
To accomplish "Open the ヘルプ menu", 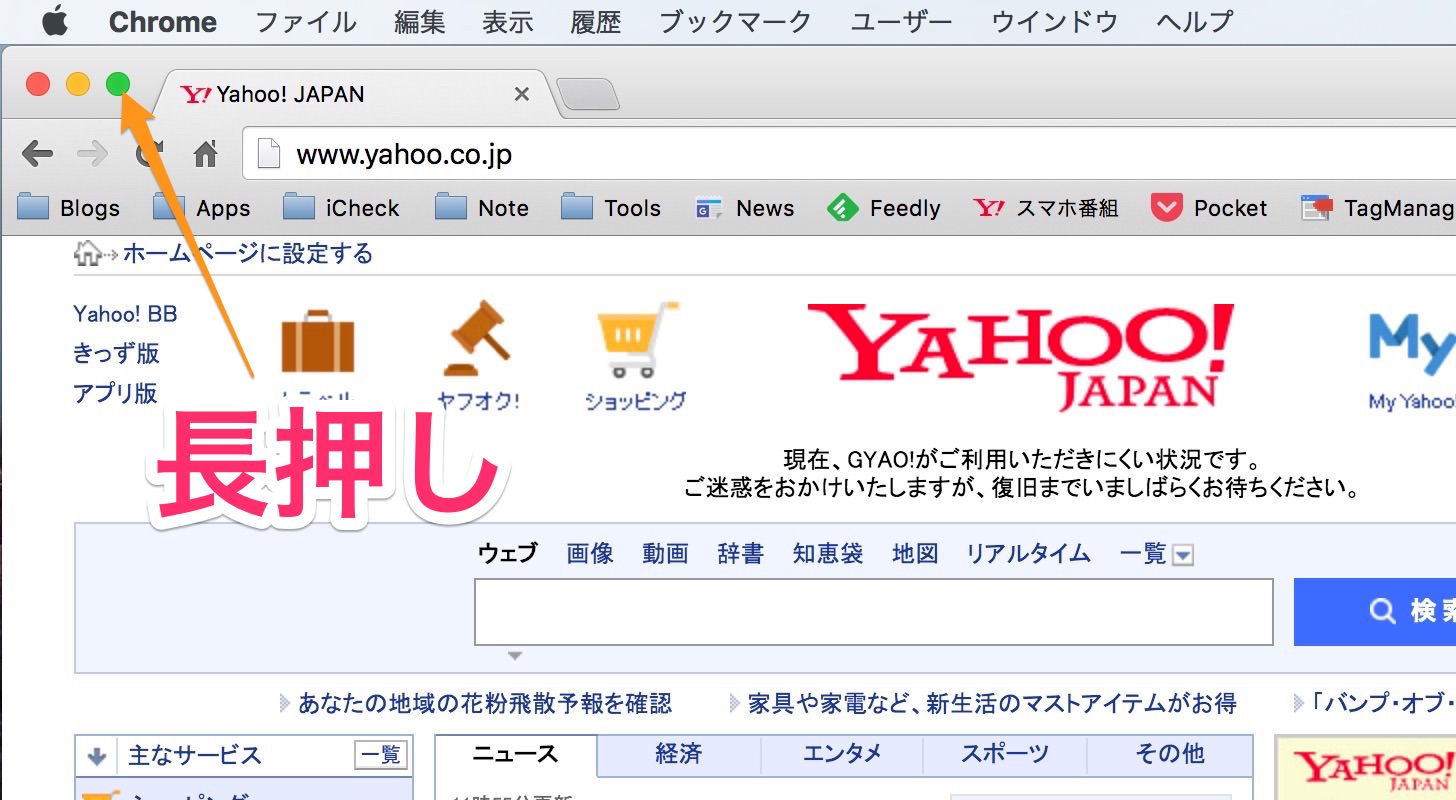I will click(x=1194, y=22).
